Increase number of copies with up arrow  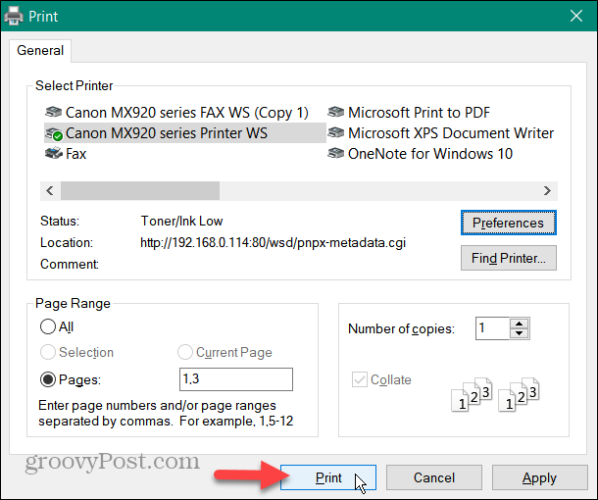click(519, 323)
